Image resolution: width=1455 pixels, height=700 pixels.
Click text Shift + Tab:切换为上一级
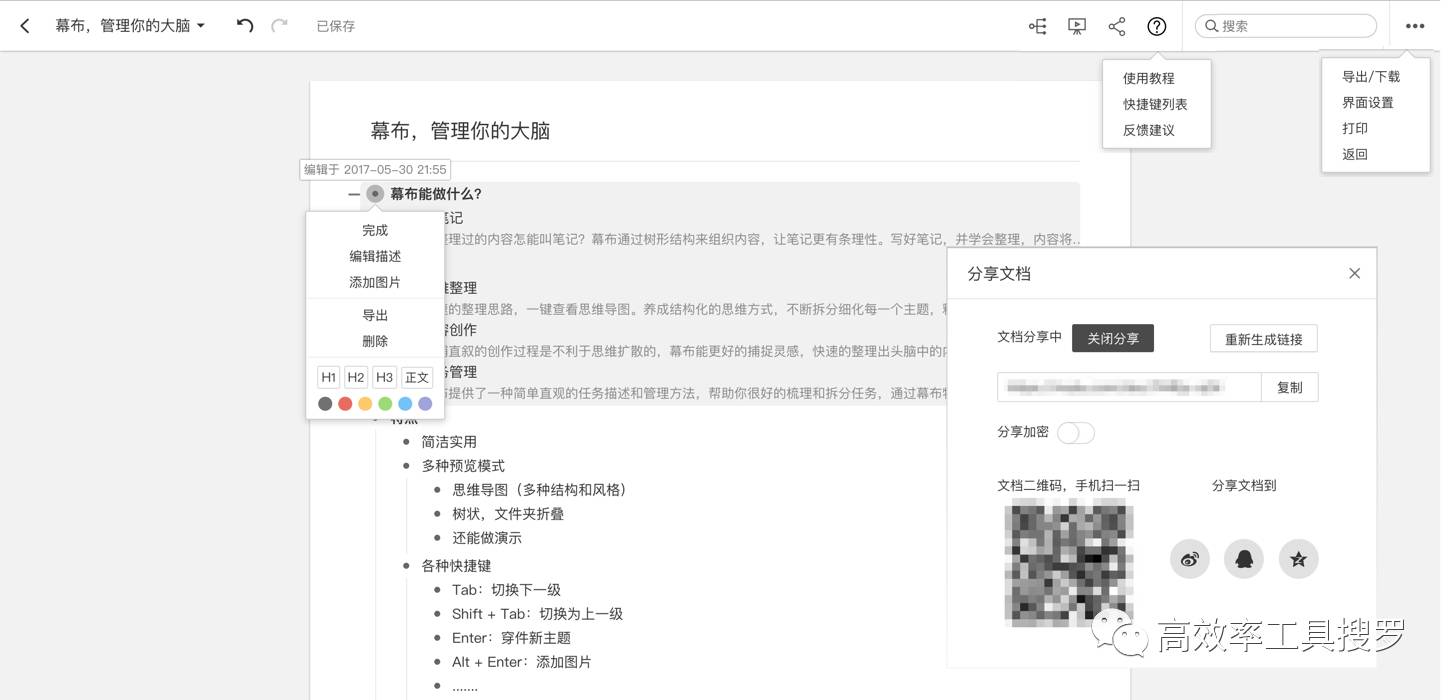(x=537, y=613)
